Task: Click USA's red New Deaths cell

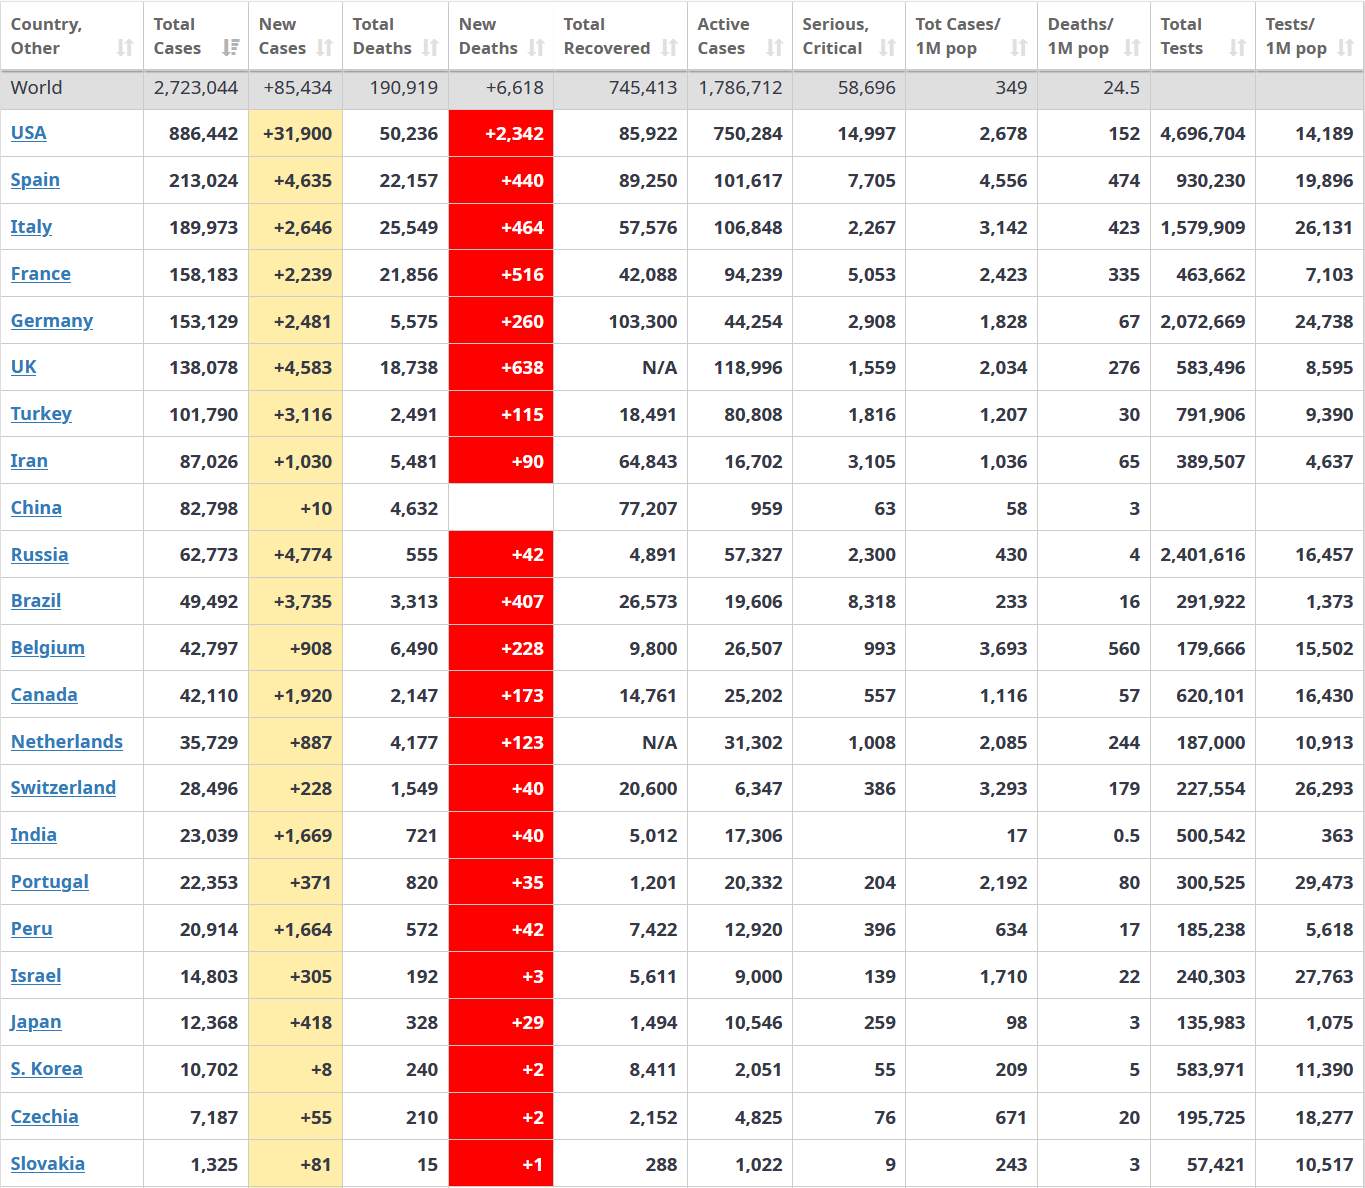Action: (501, 133)
